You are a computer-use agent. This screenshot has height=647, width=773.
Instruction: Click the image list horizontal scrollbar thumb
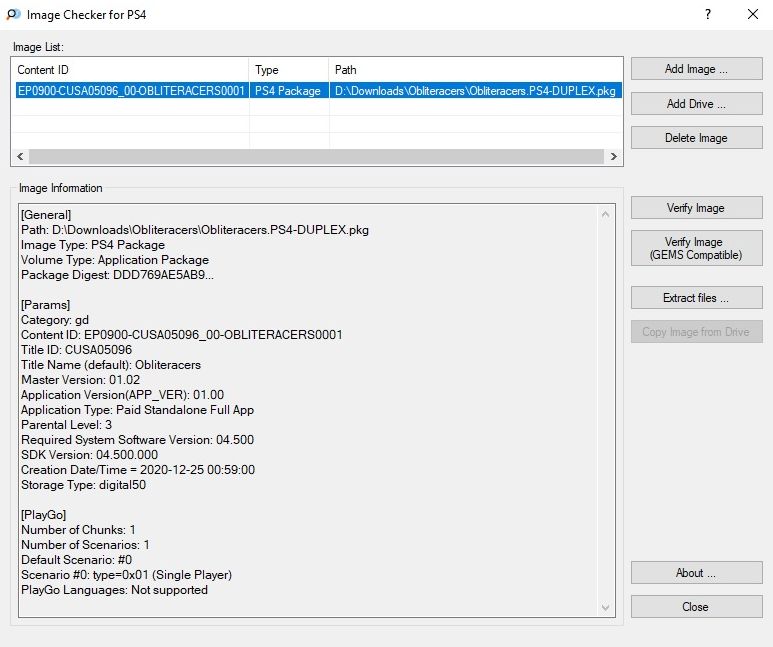tap(316, 156)
